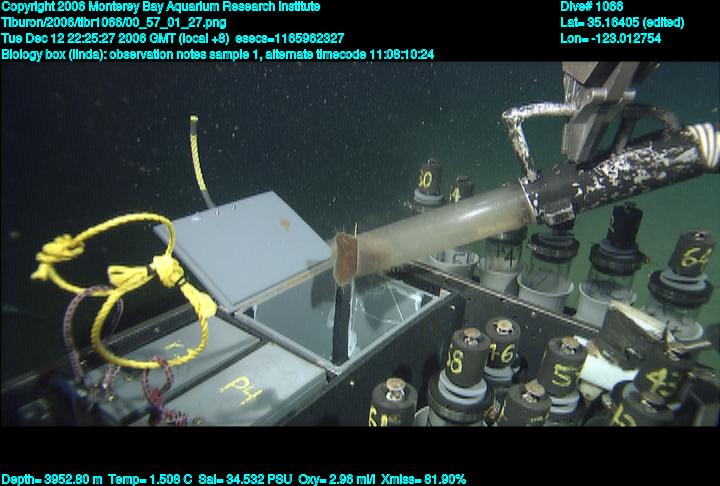Image resolution: width=720 pixels, height=486 pixels.
Task: Click the Biology box (linda) observation notes line
Action: pyautogui.click(x=218, y=55)
